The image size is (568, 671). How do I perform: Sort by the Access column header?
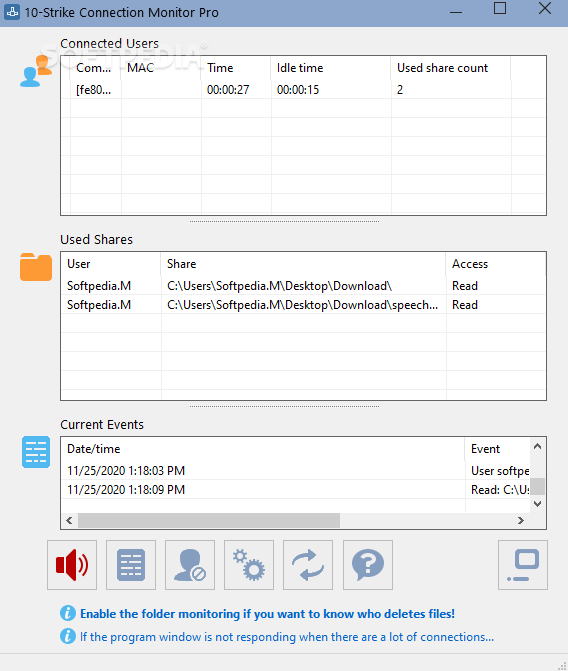[496, 264]
